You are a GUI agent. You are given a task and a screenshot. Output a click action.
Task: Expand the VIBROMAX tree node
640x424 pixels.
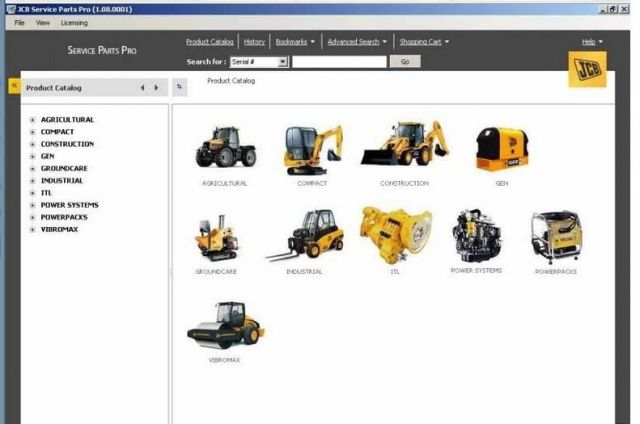click(x=32, y=230)
